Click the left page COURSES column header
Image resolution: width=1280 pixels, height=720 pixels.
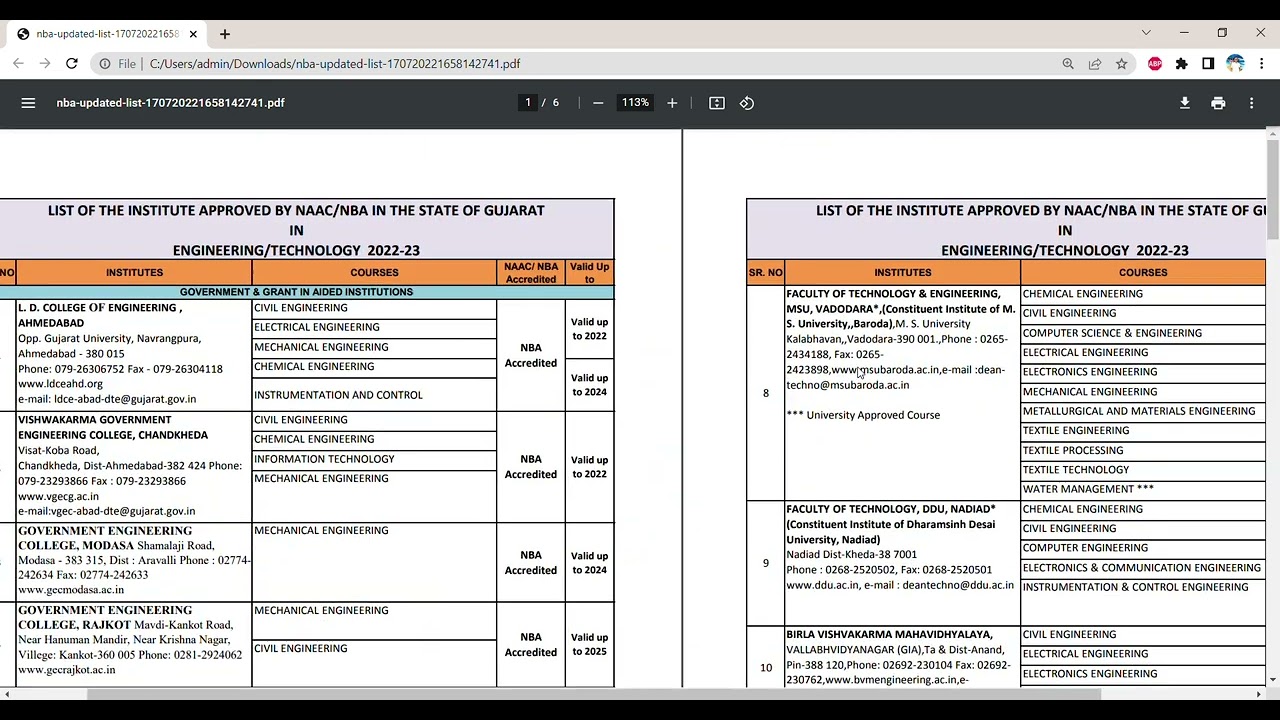(x=374, y=272)
